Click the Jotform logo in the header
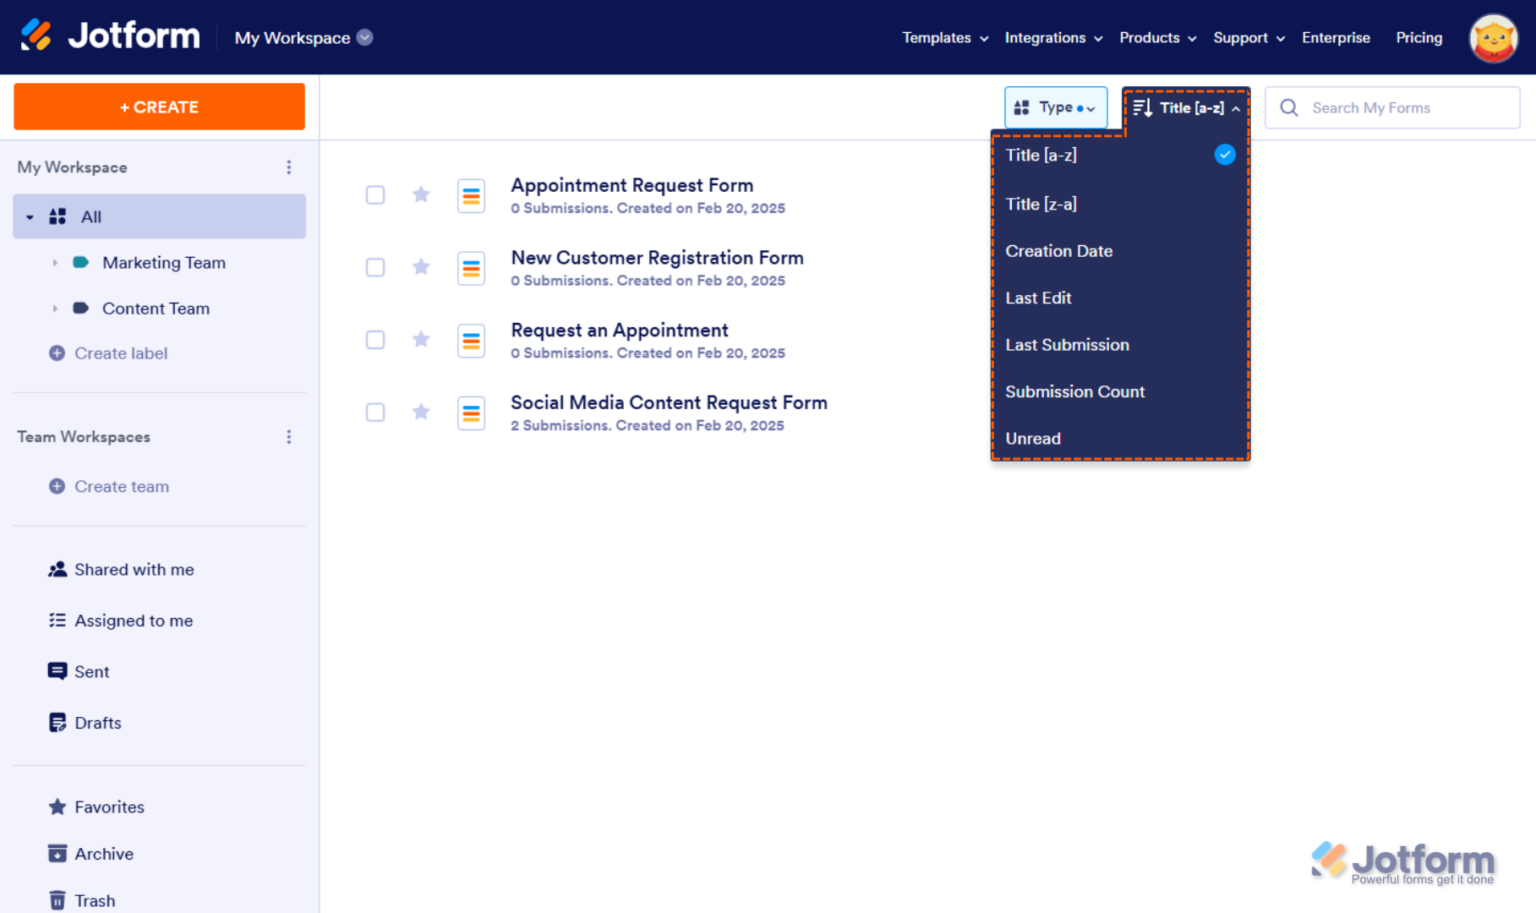The height and width of the screenshot is (913, 1536). point(108,35)
